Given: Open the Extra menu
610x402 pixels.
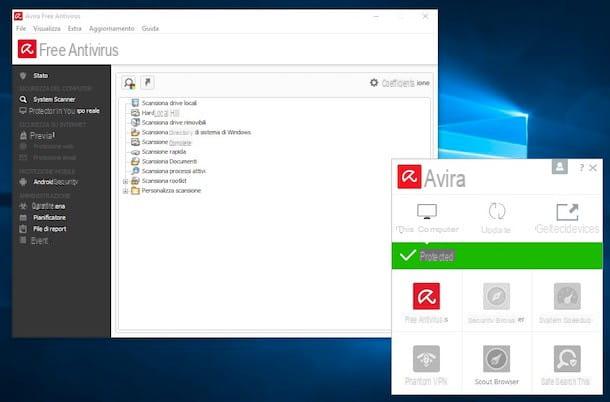Looking at the screenshot, I should click(x=75, y=28).
